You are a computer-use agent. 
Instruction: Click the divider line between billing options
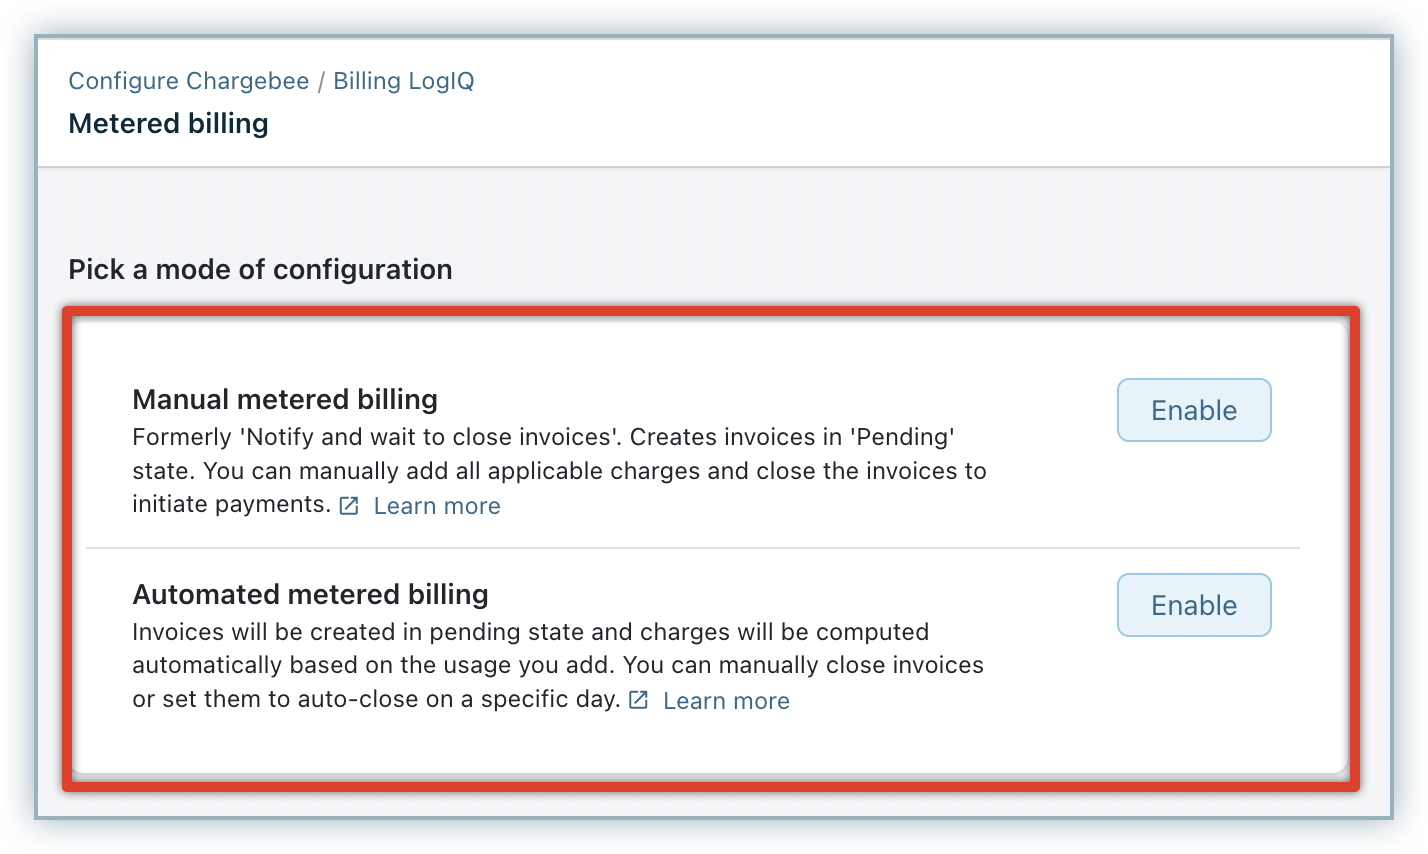[692, 548]
